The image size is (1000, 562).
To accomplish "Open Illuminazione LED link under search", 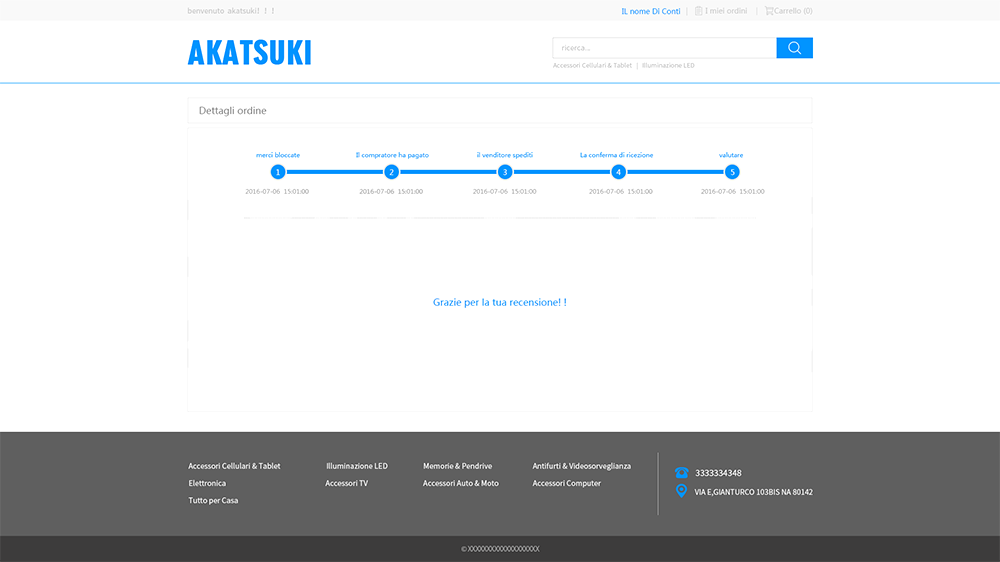I will pyautogui.click(x=668, y=66).
